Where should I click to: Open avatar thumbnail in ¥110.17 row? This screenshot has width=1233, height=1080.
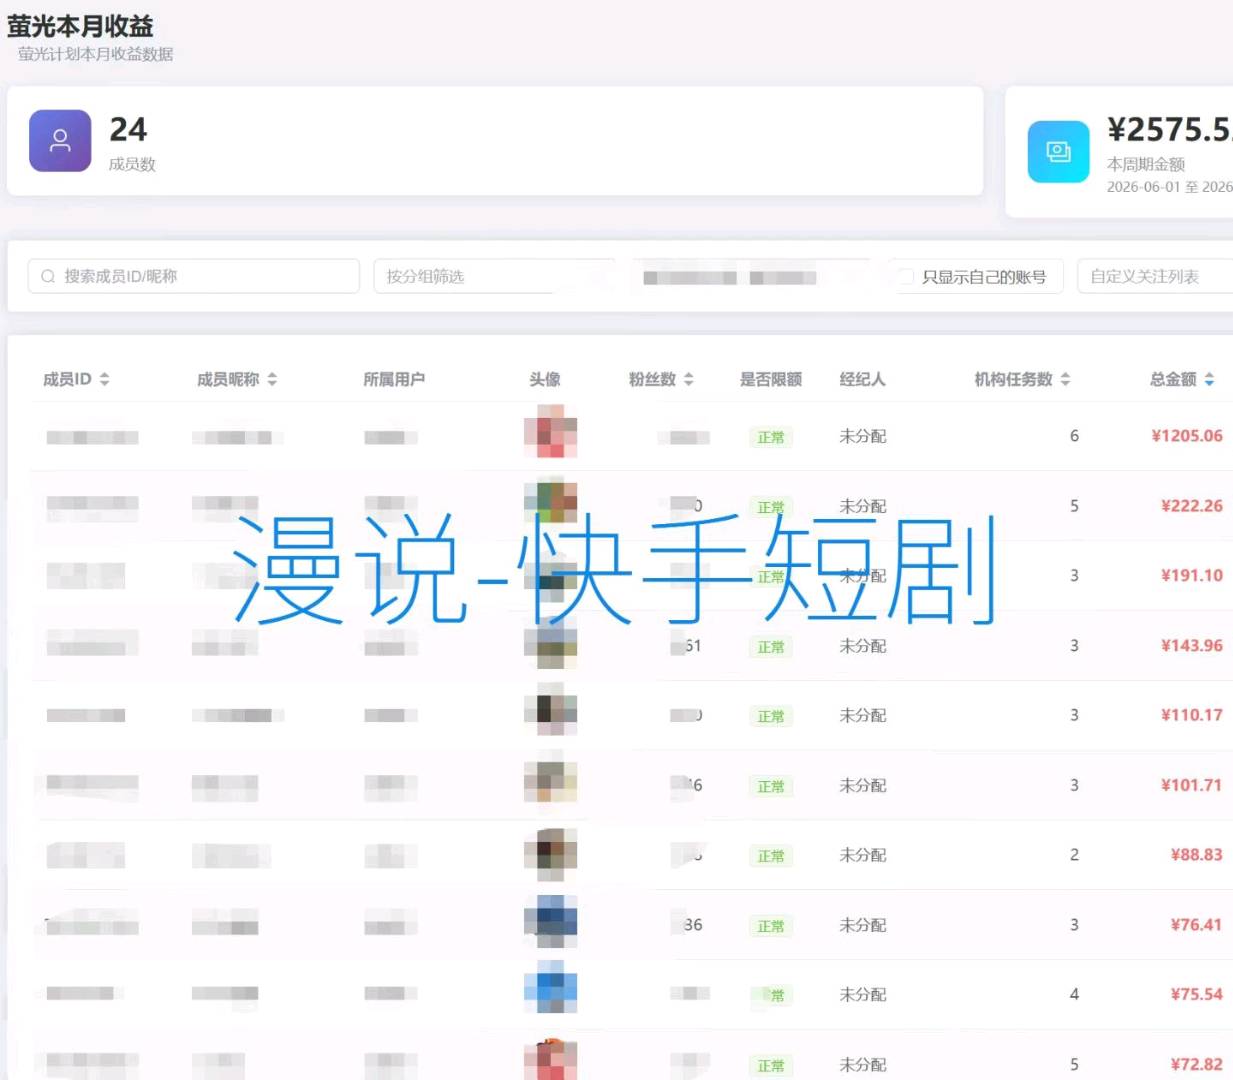(550, 709)
